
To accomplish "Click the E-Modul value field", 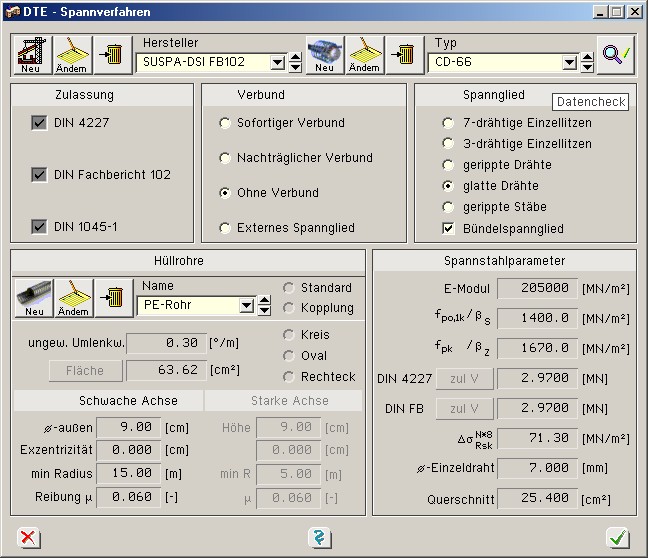I will click(x=536, y=289).
